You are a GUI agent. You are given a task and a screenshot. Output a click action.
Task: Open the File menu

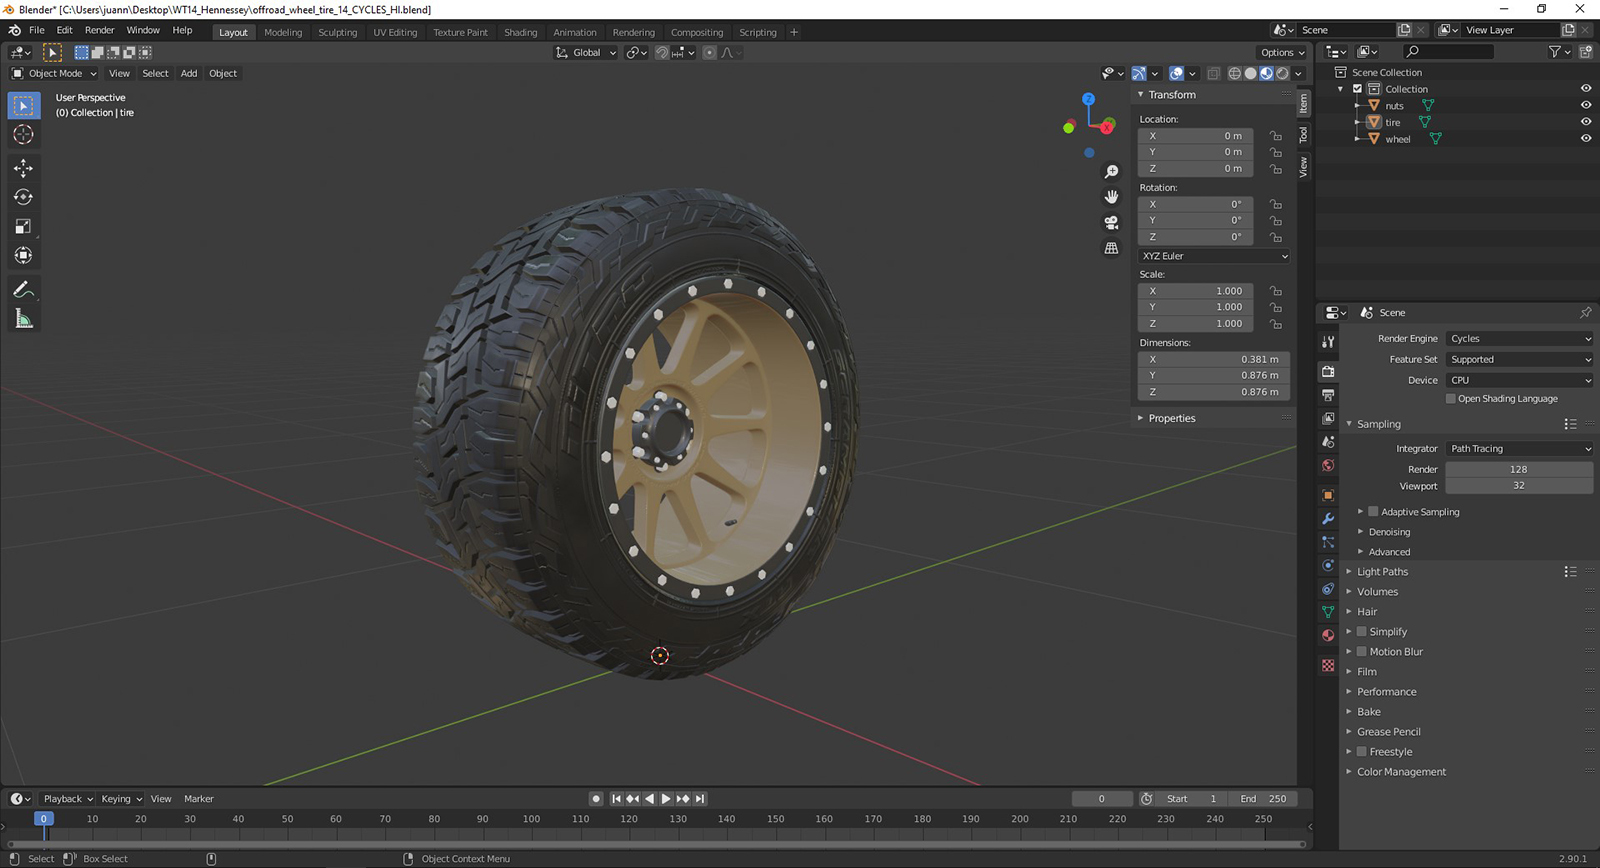point(37,30)
